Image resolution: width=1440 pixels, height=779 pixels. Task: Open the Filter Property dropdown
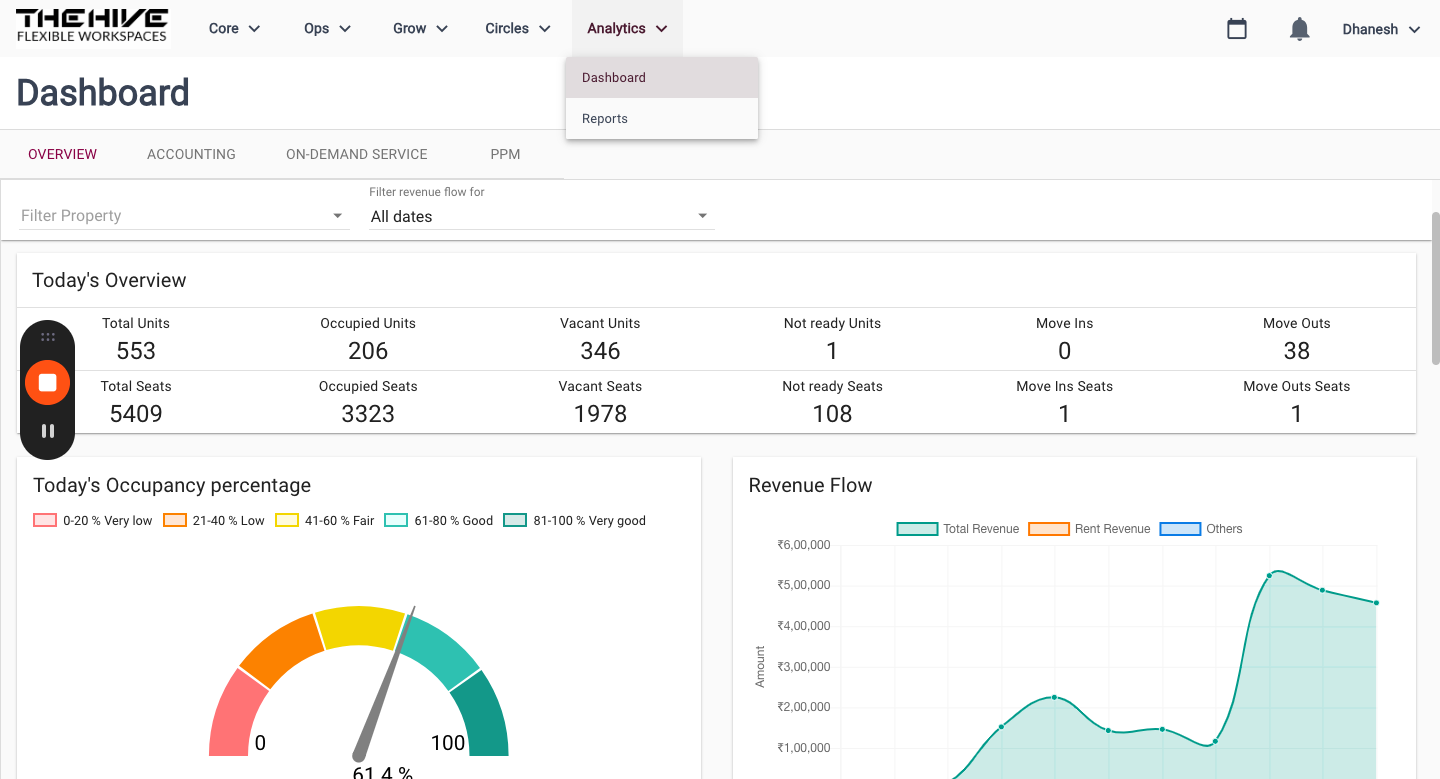tap(184, 216)
